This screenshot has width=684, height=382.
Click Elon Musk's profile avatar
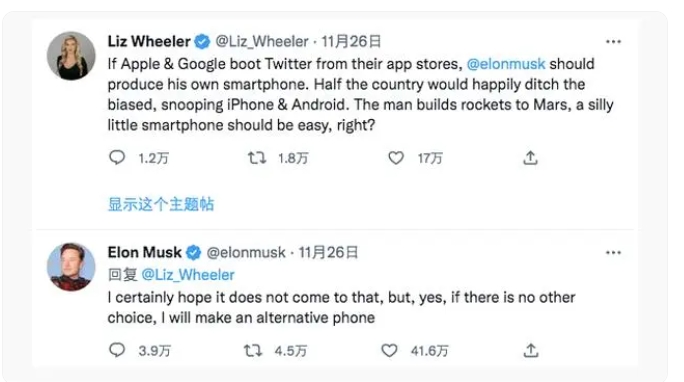point(71,266)
